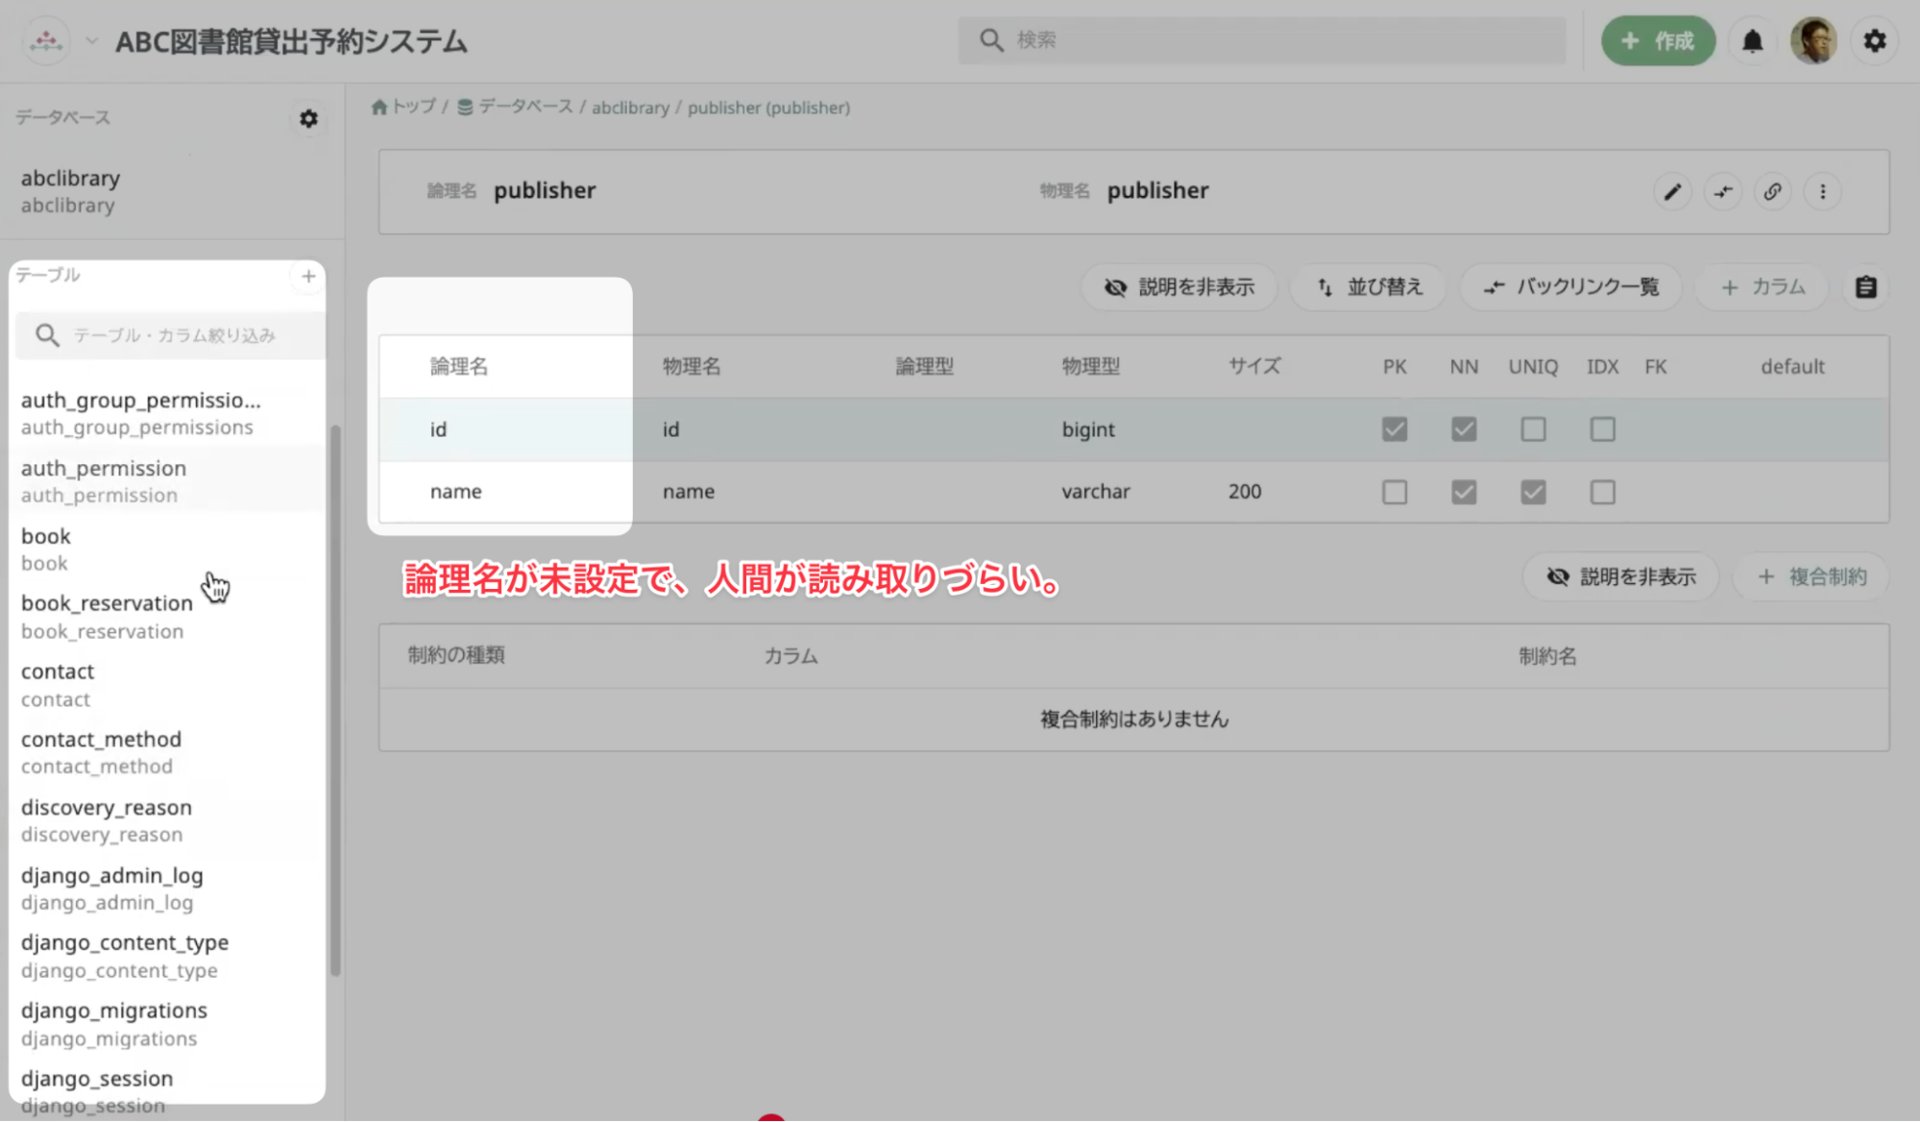Image resolution: width=1920 pixels, height=1122 pixels.
Task: Open the three-dot more options menu
Action: point(1822,191)
